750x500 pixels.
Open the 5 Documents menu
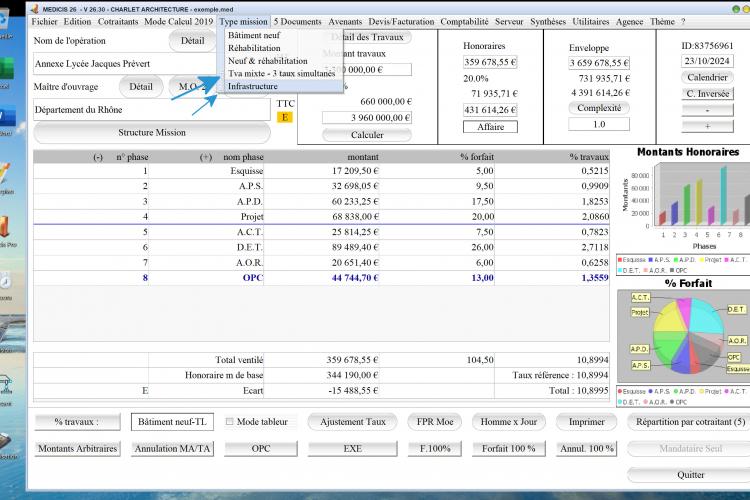point(298,22)
